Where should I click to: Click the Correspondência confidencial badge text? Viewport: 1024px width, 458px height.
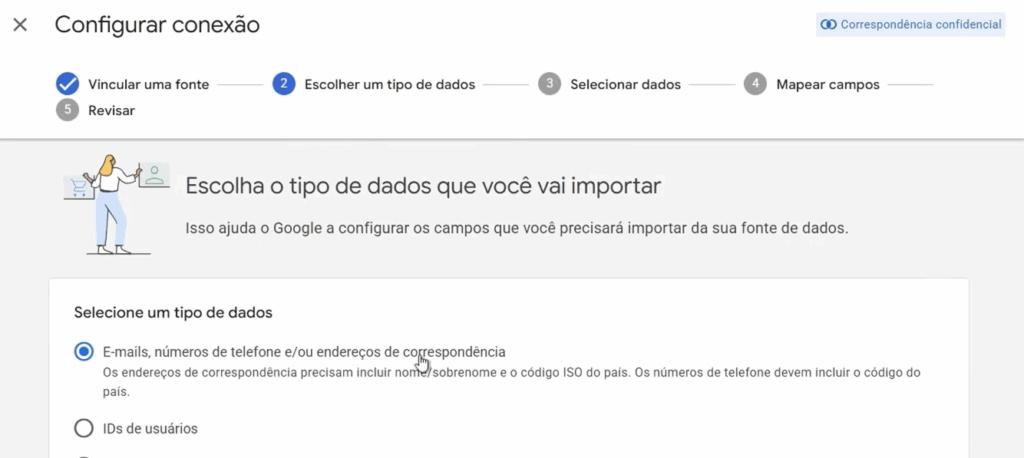[x=920, y=25]
